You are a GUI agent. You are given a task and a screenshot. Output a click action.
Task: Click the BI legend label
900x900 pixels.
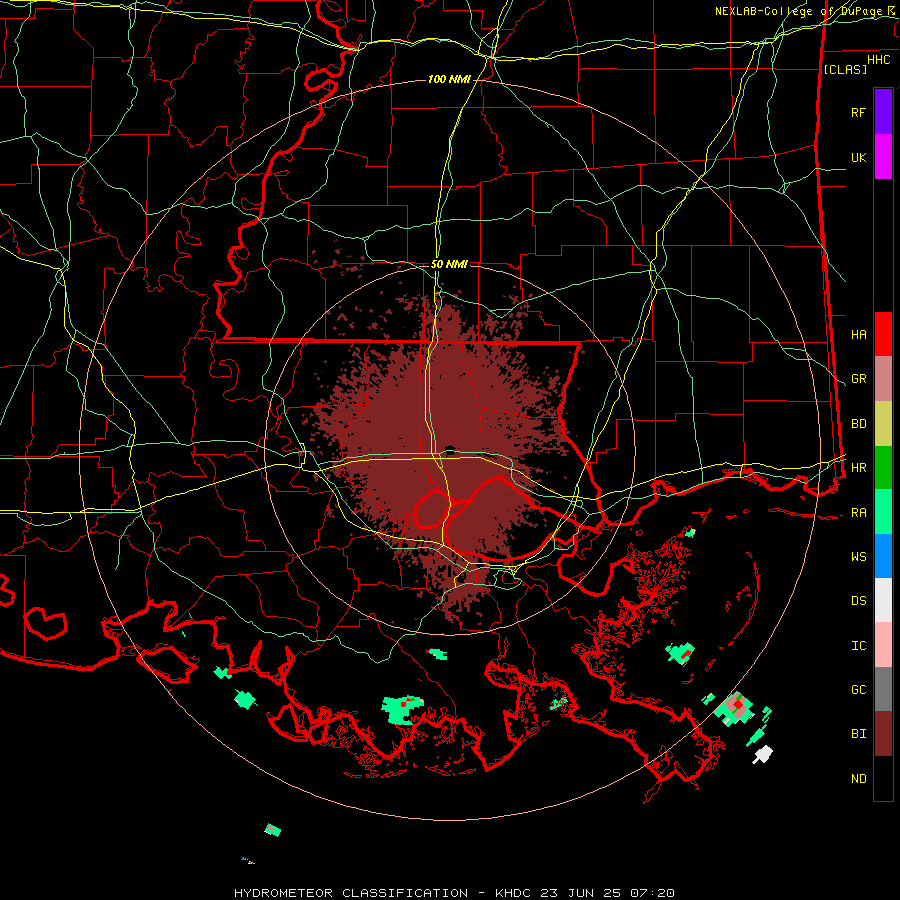[858, 734]
